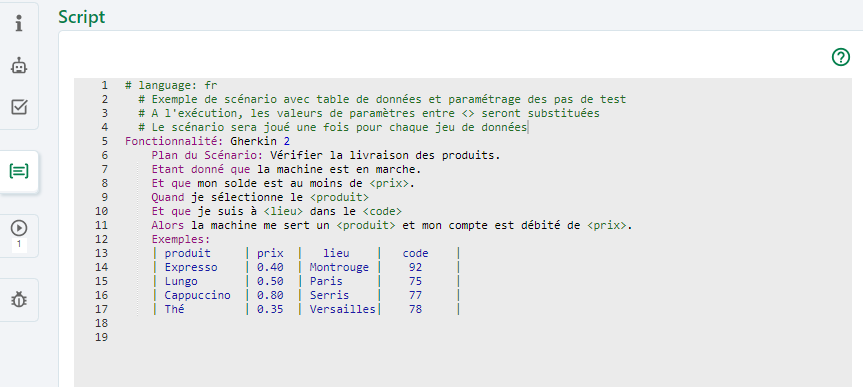Screen dimensions: 863x387
Task: Click the "prix" column header in table
Action: point(270,253)
